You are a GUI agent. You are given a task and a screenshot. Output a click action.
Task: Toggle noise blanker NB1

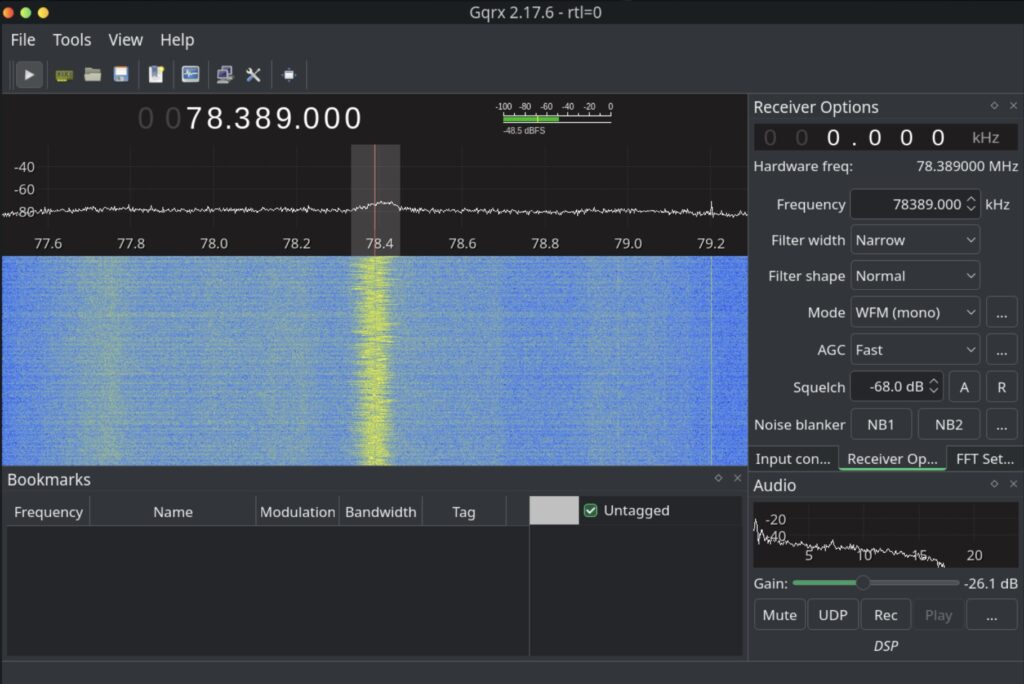click(880, 425)
